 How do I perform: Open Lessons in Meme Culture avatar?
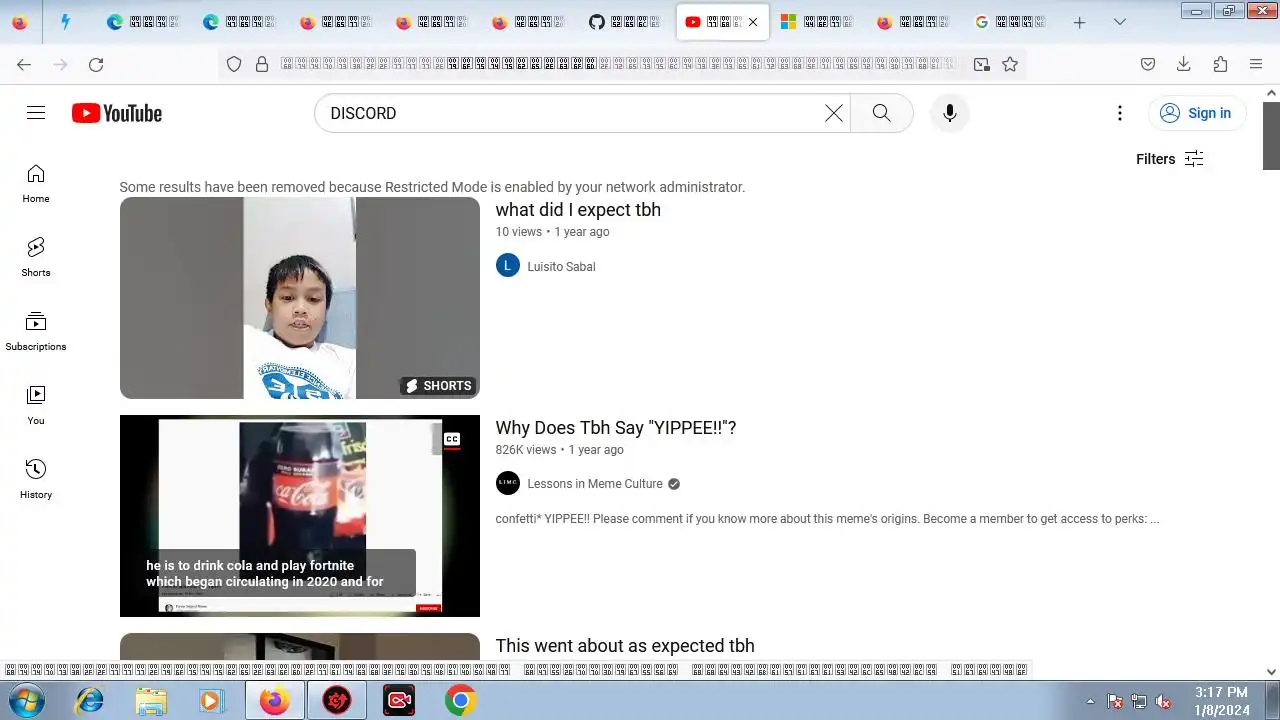(x=508, y=484)
